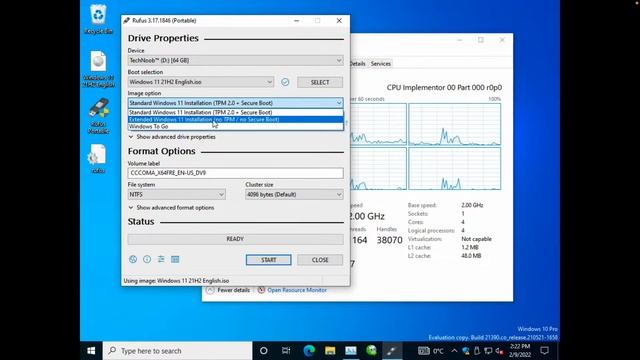Image resolution: width=640 pixels, height=360 pixels.
Task: Minimize the Rufus window
Action: click(297, 20)
